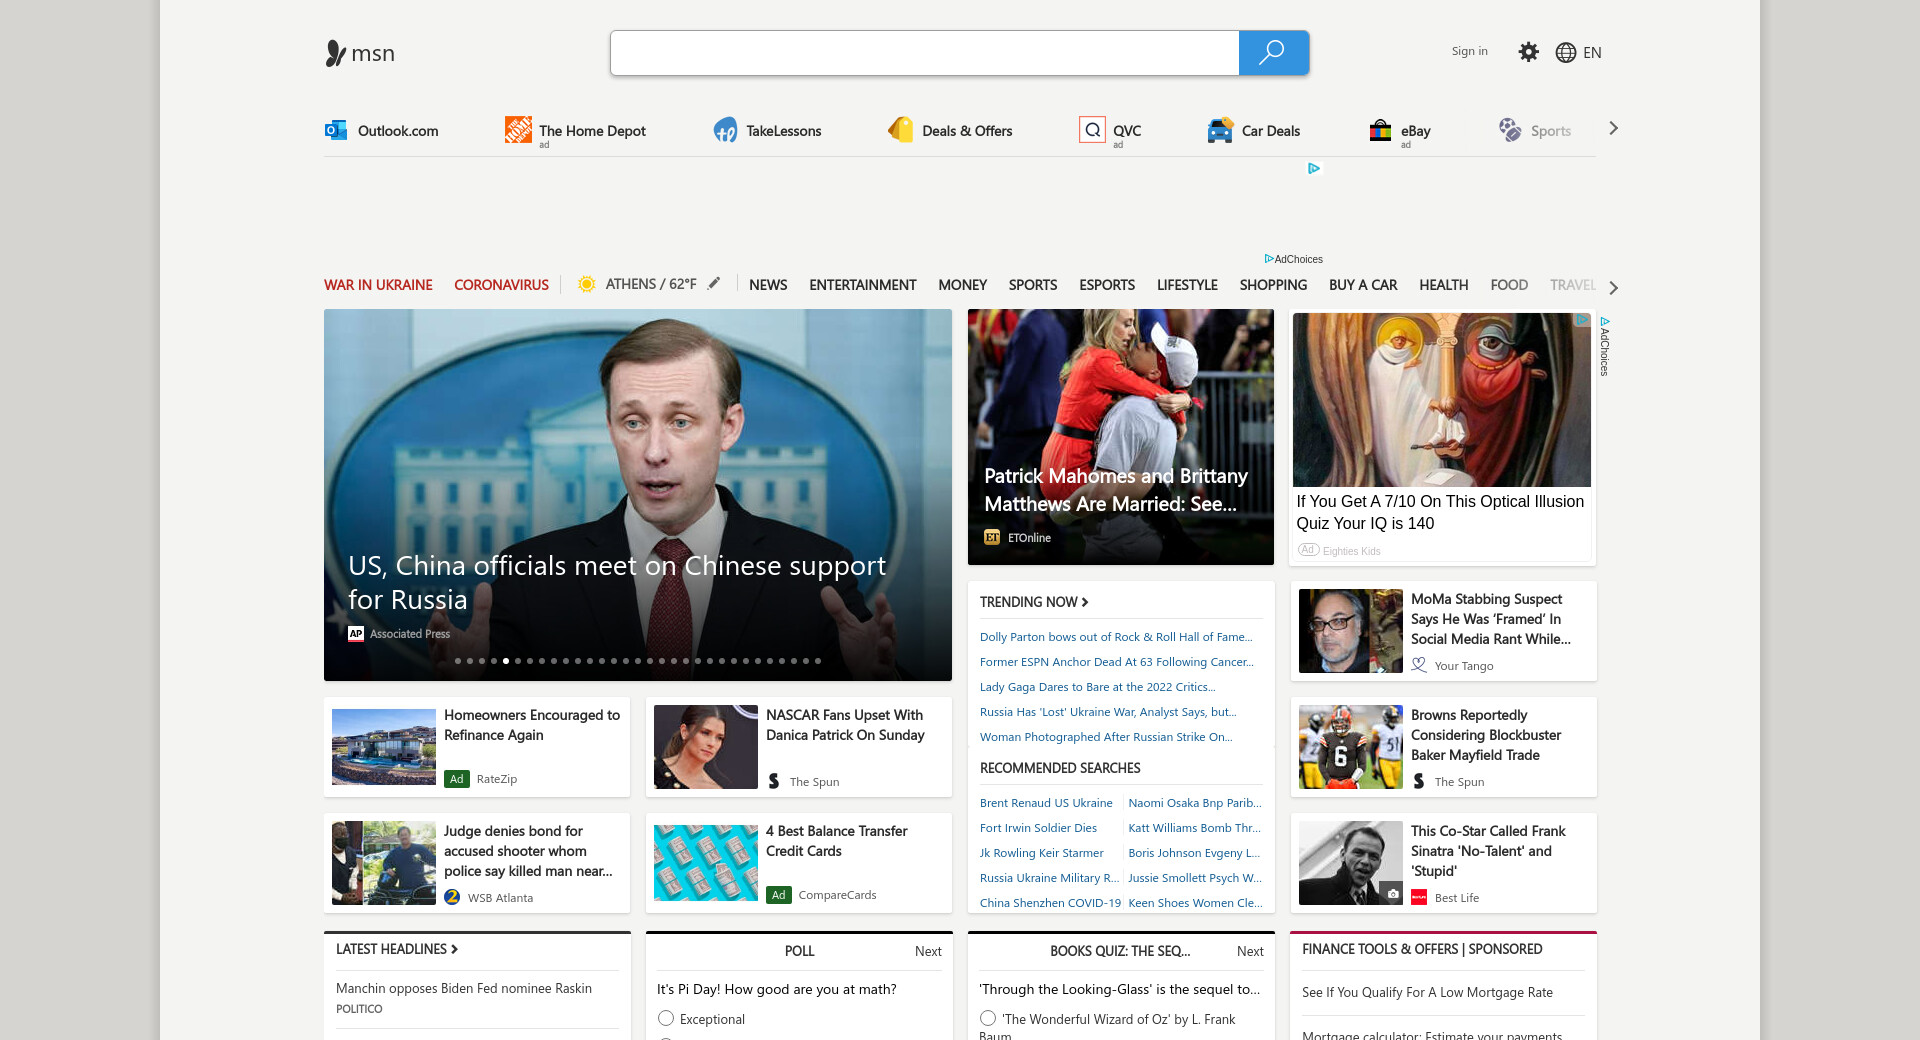
Task: Click The Home Depot shortcut icon
Action: click(x=518, y=130)
